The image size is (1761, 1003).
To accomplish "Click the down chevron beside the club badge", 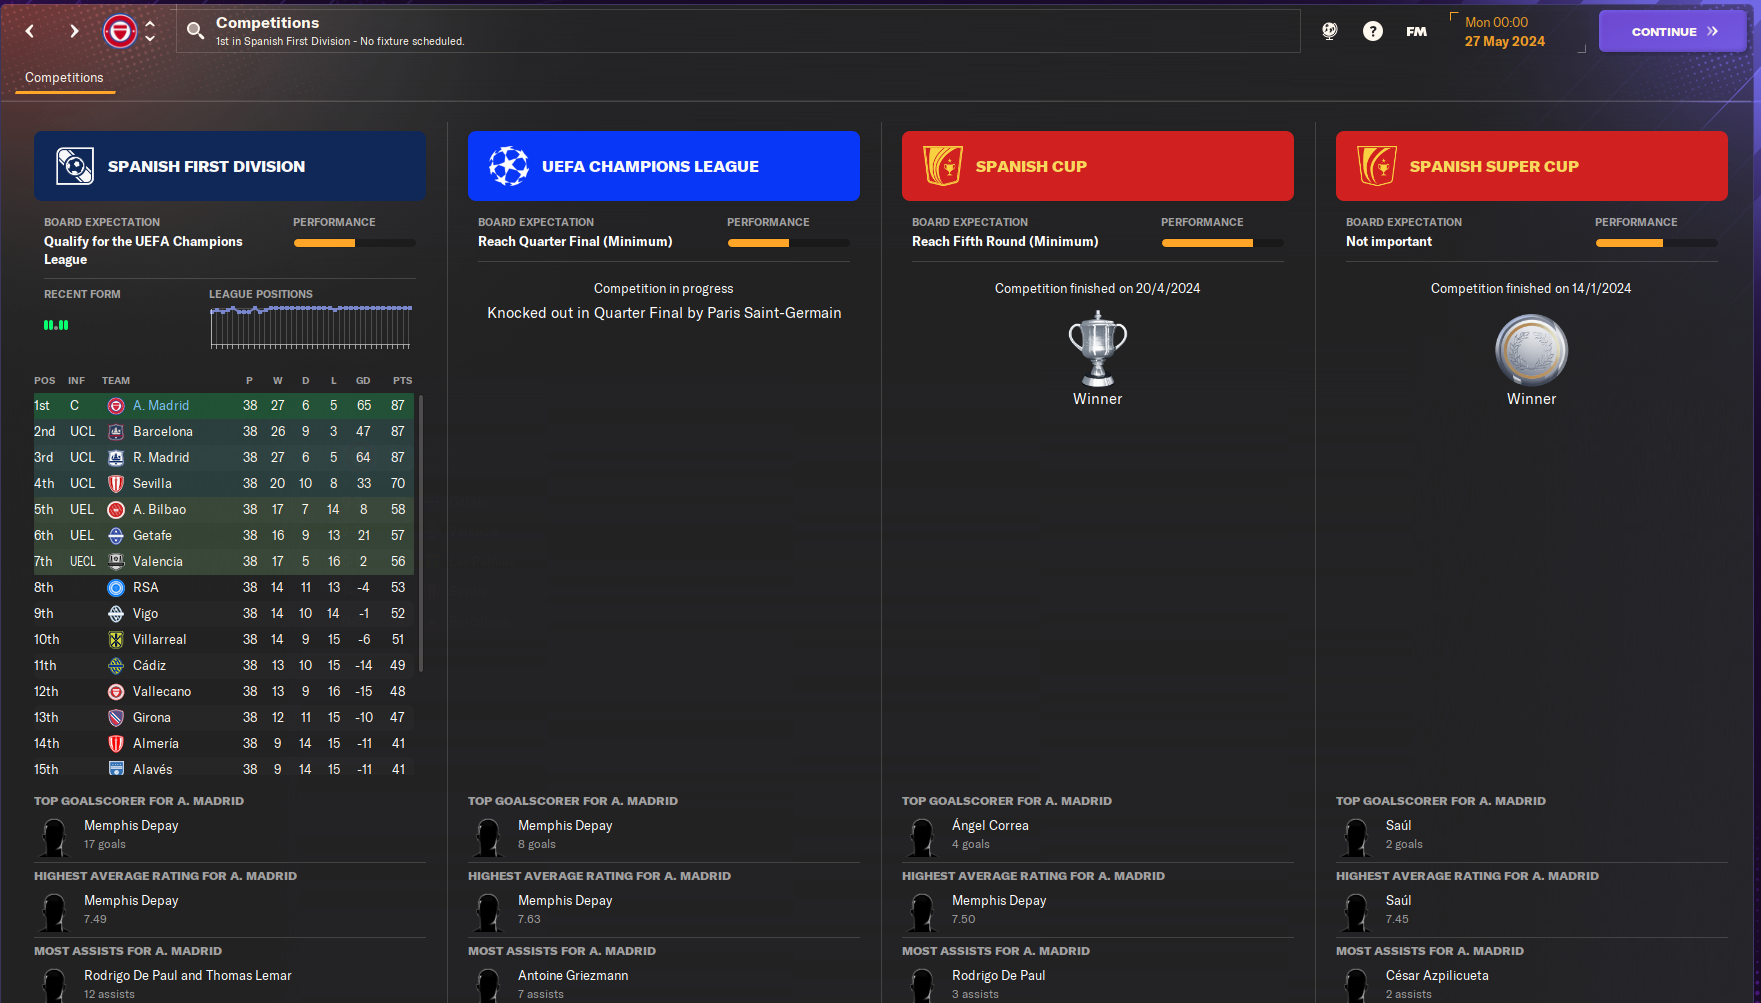I will [150, 39].
